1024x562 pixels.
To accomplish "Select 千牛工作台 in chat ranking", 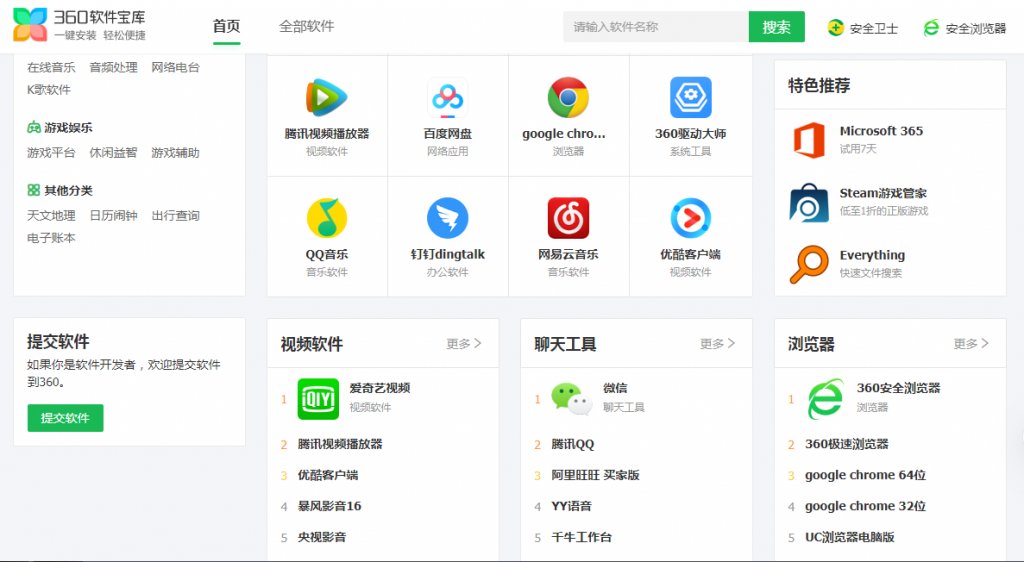I will [x=581, y=537].
